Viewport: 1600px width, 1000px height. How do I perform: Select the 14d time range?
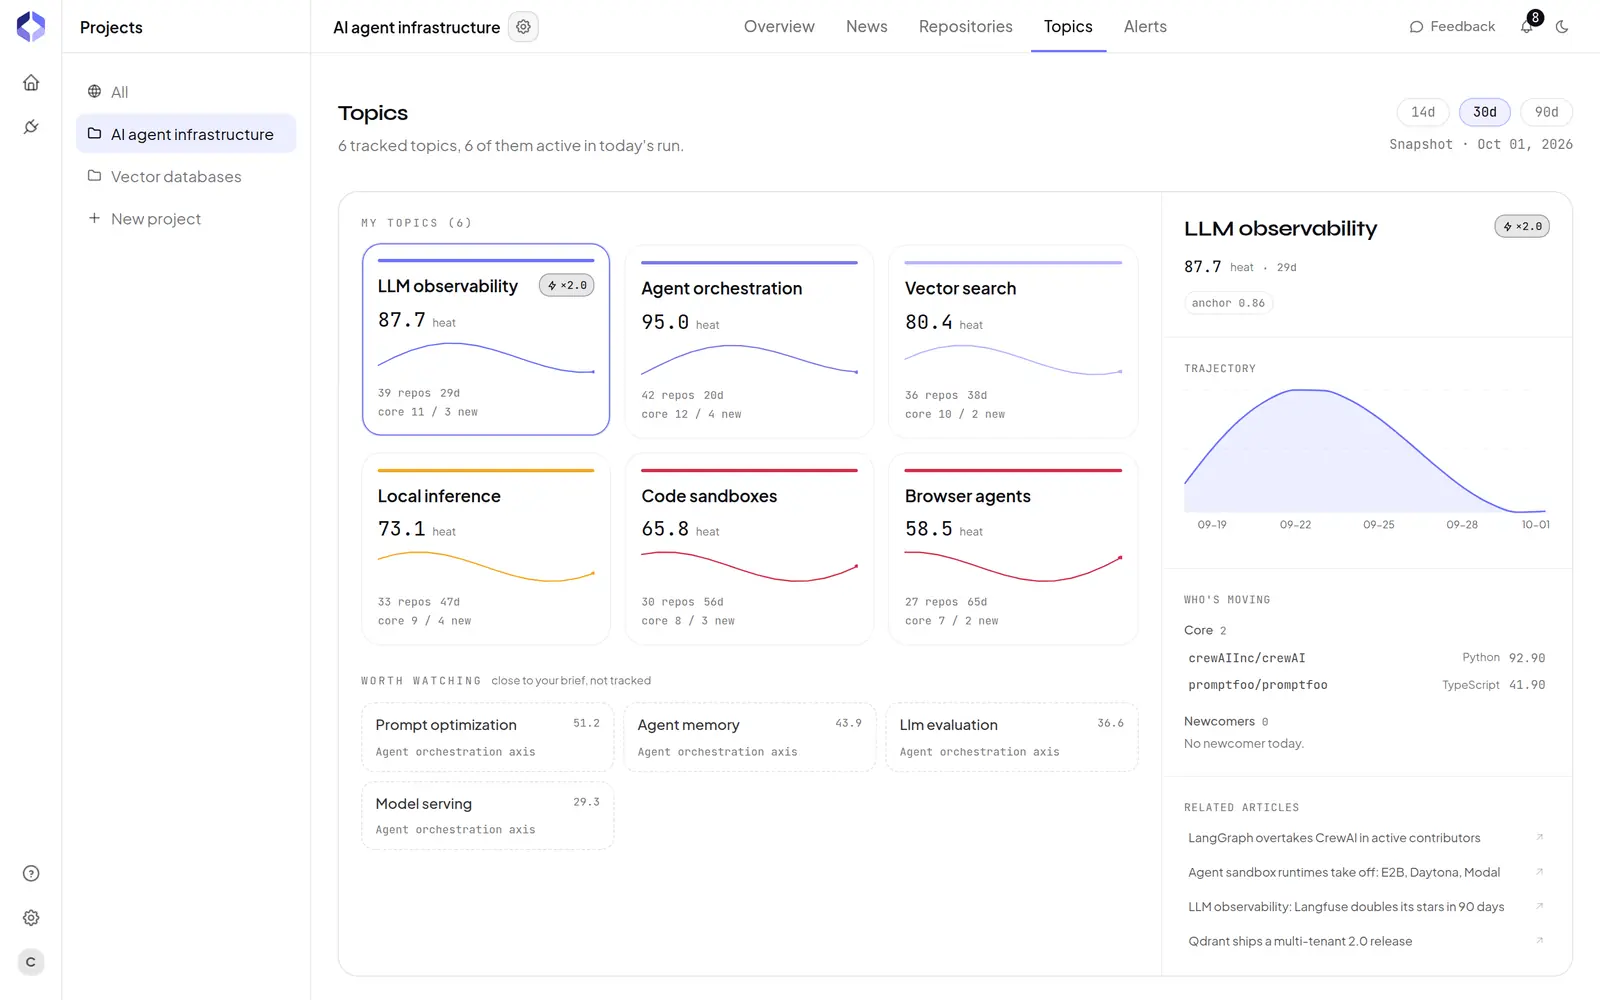pyautogui.click(x=1423, y=112)
